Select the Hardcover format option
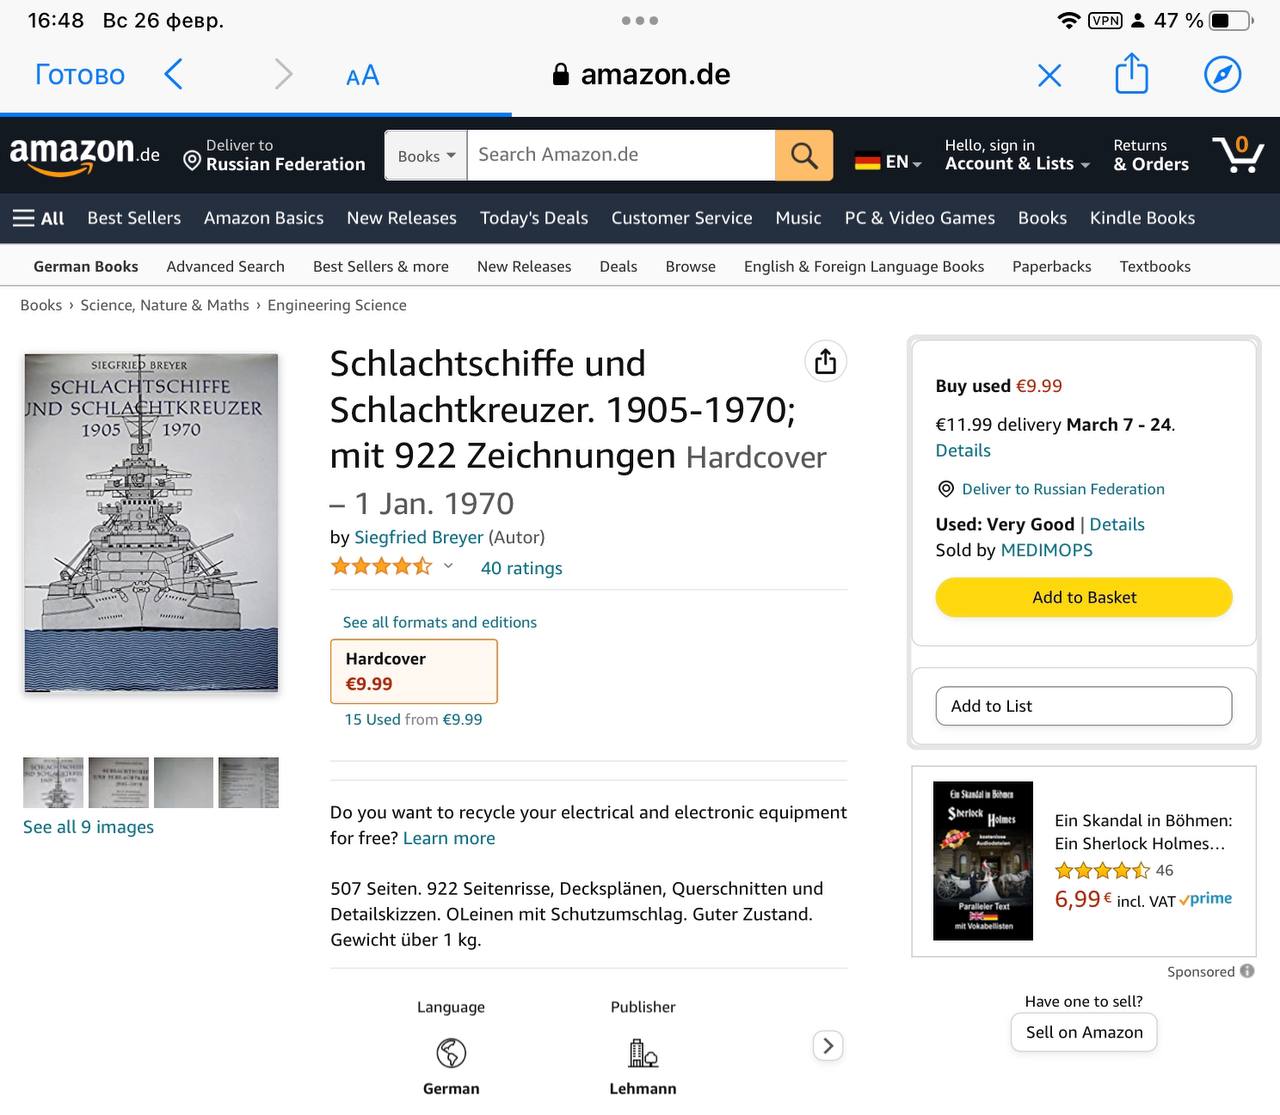 413,671
